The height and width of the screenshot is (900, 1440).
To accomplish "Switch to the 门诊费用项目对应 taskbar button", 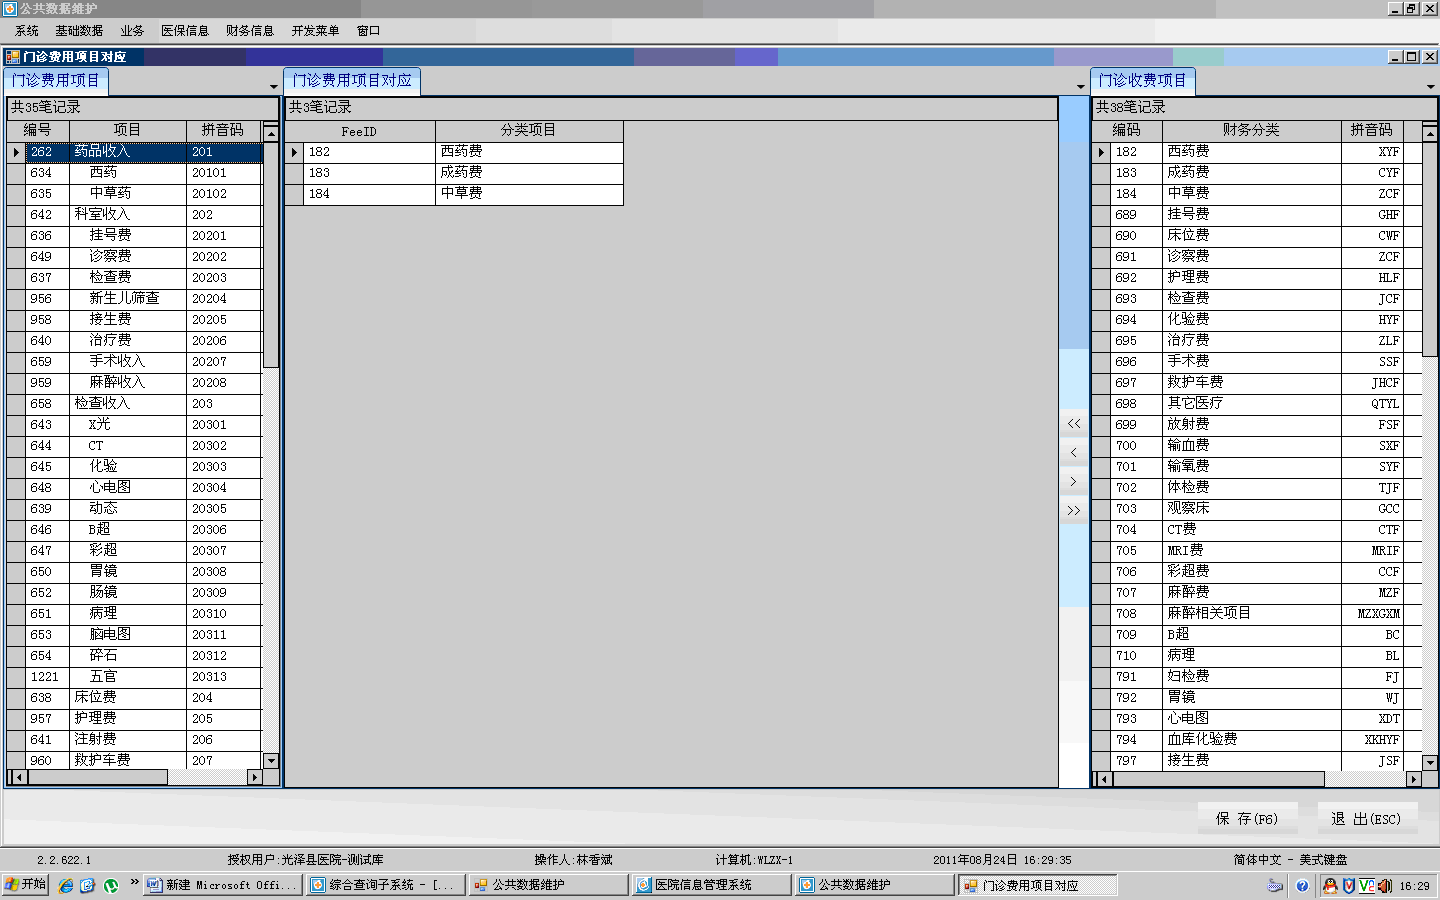I will (1038, 885).
